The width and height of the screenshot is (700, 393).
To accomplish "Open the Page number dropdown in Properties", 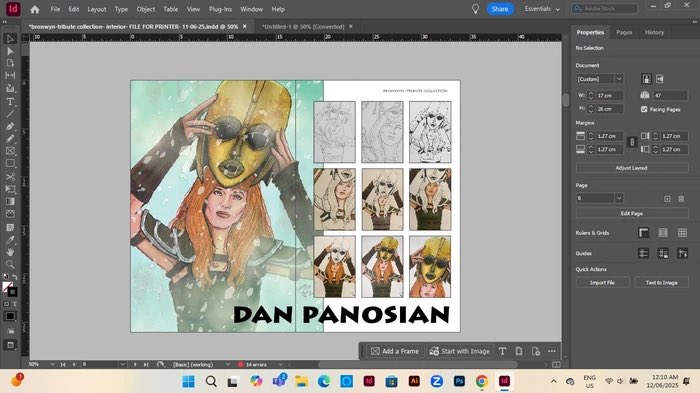I will [619, 198].
